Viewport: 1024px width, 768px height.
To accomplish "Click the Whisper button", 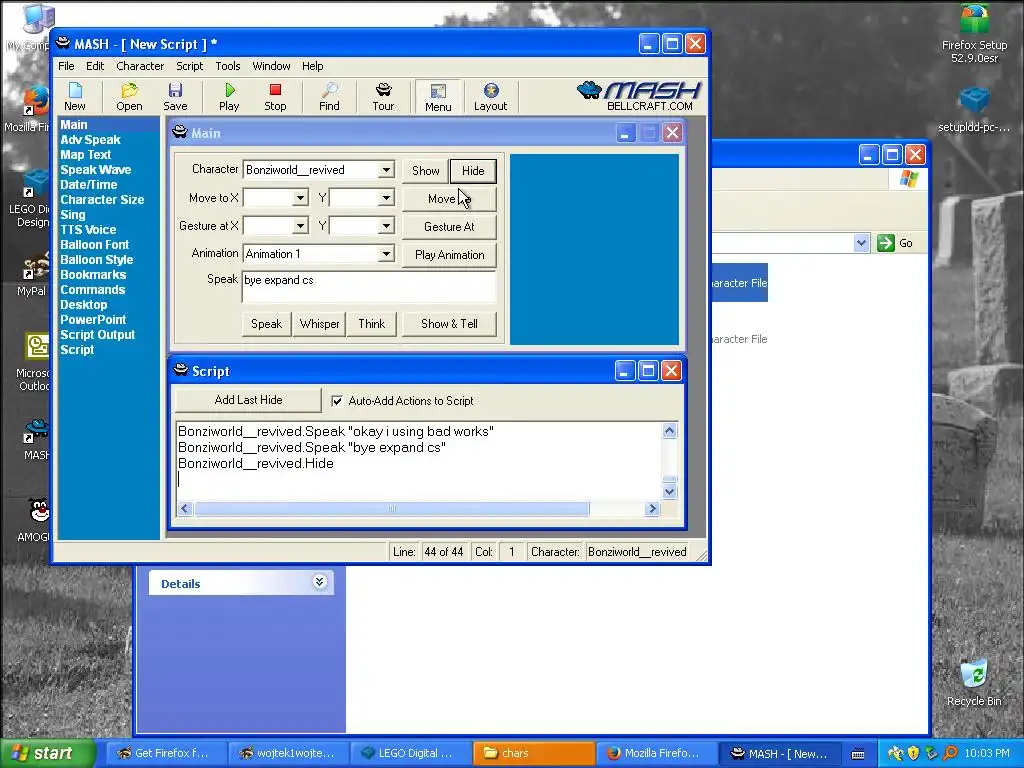I will pyautogui.click(x=319, y=324).
